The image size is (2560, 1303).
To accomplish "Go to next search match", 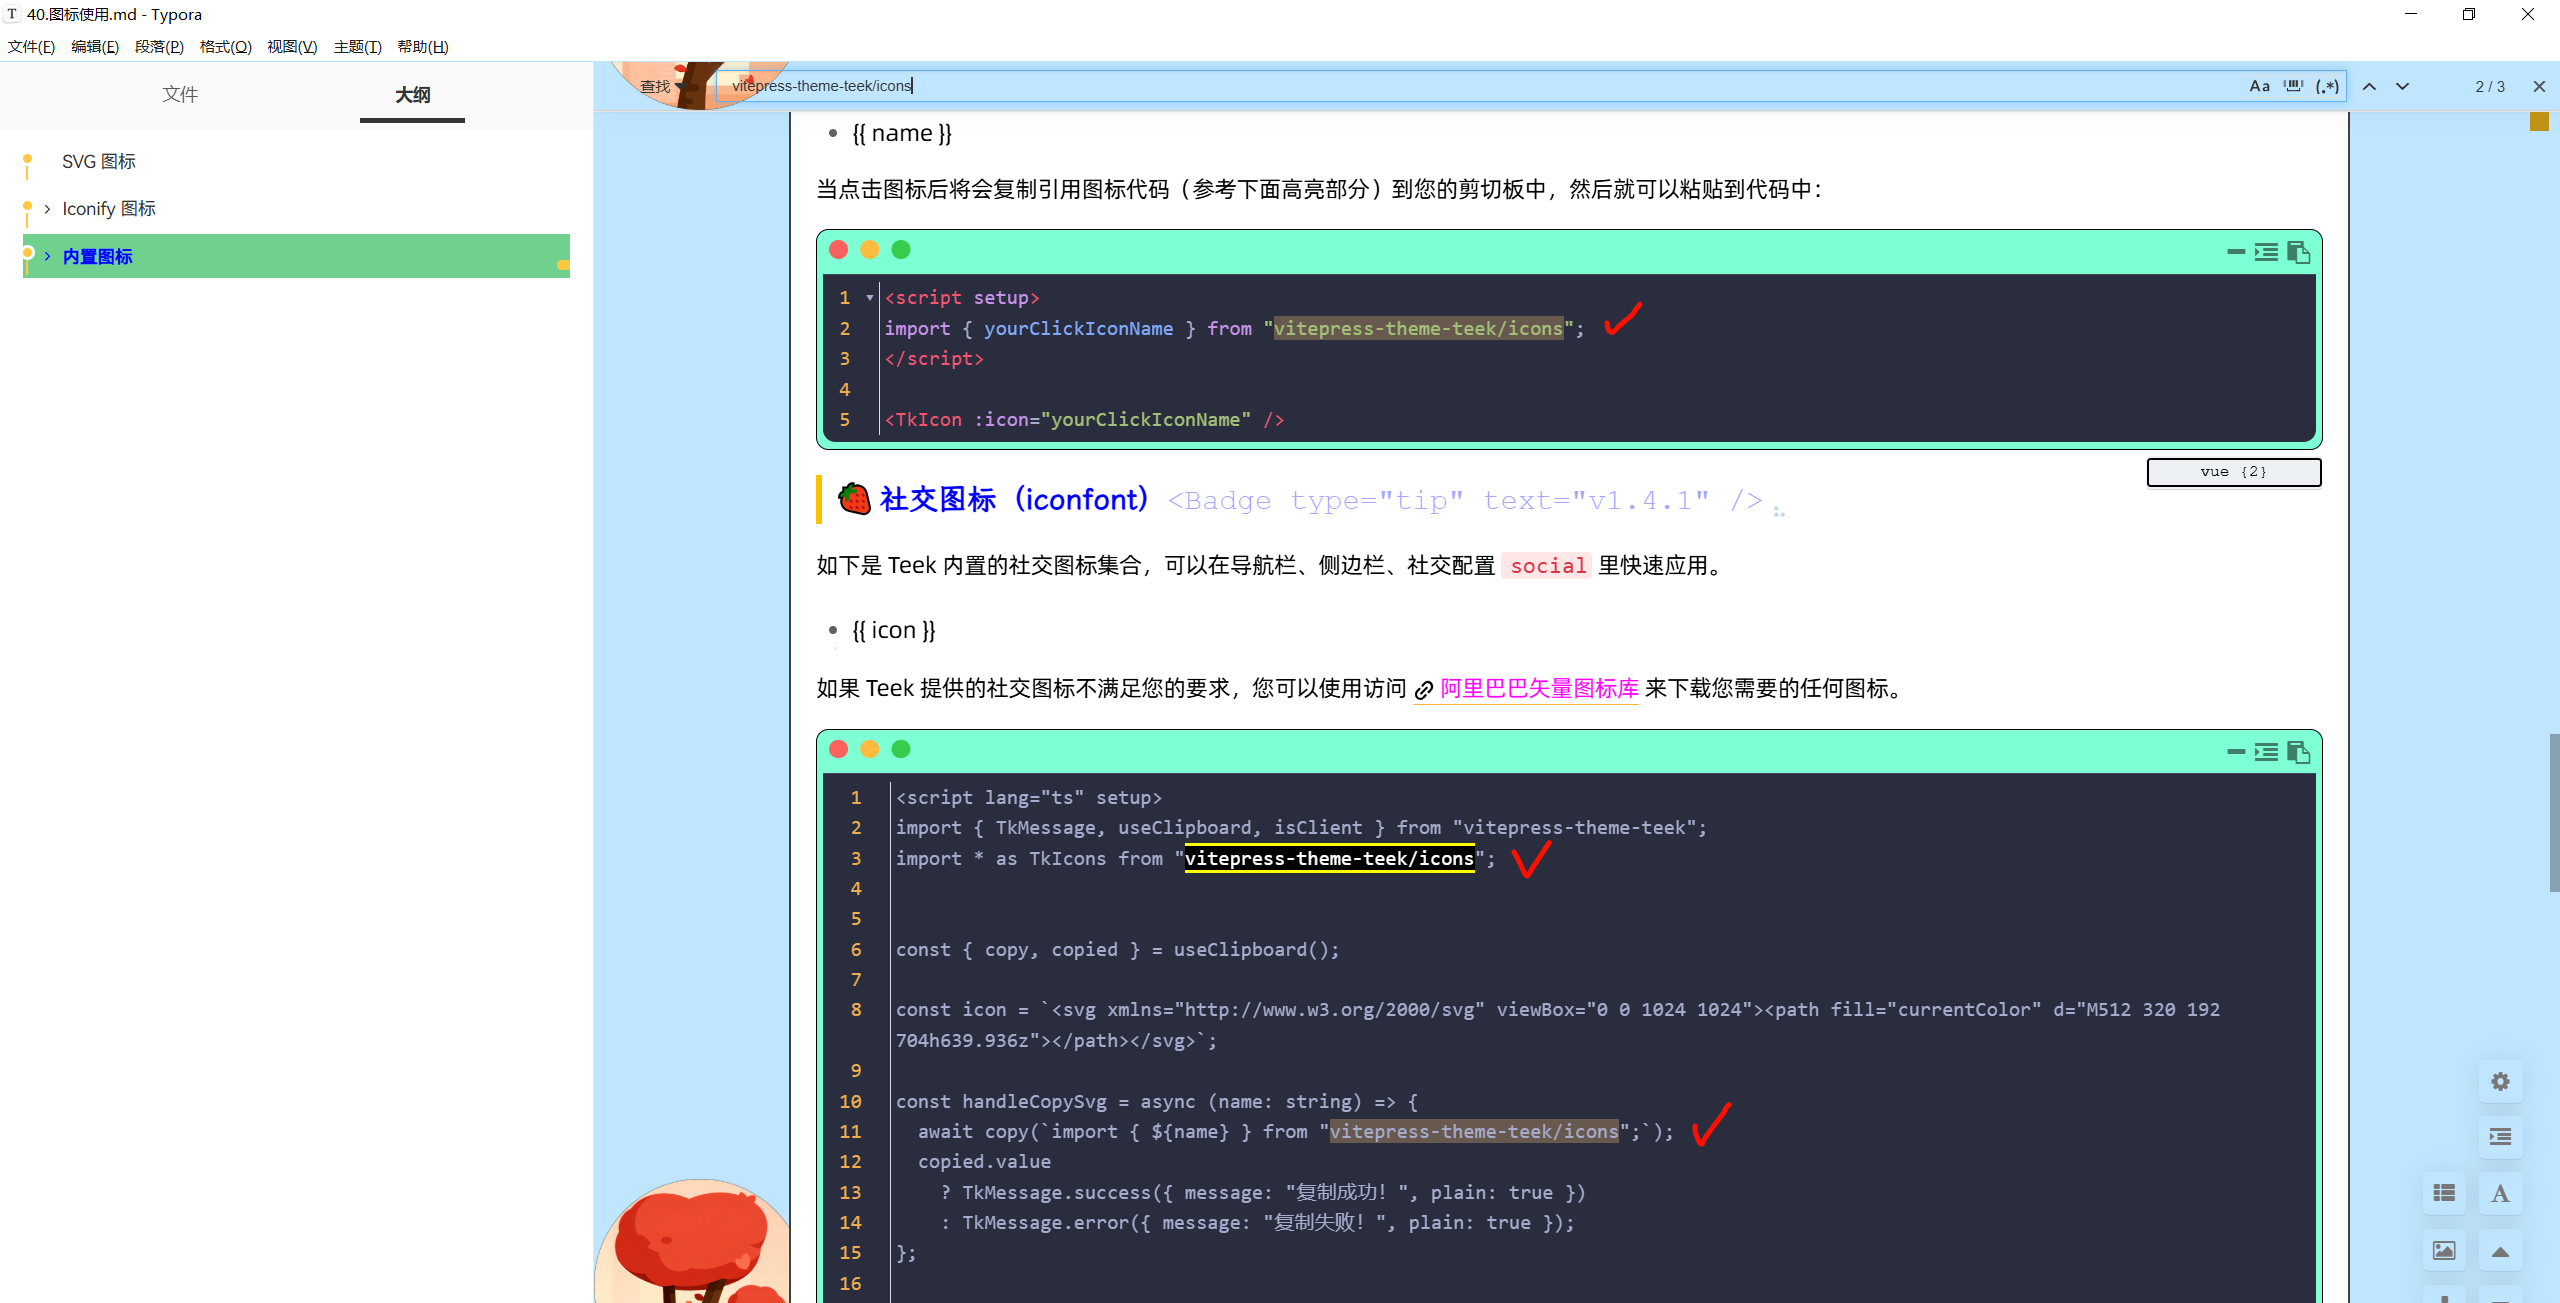I will [x=2402, y=86].
